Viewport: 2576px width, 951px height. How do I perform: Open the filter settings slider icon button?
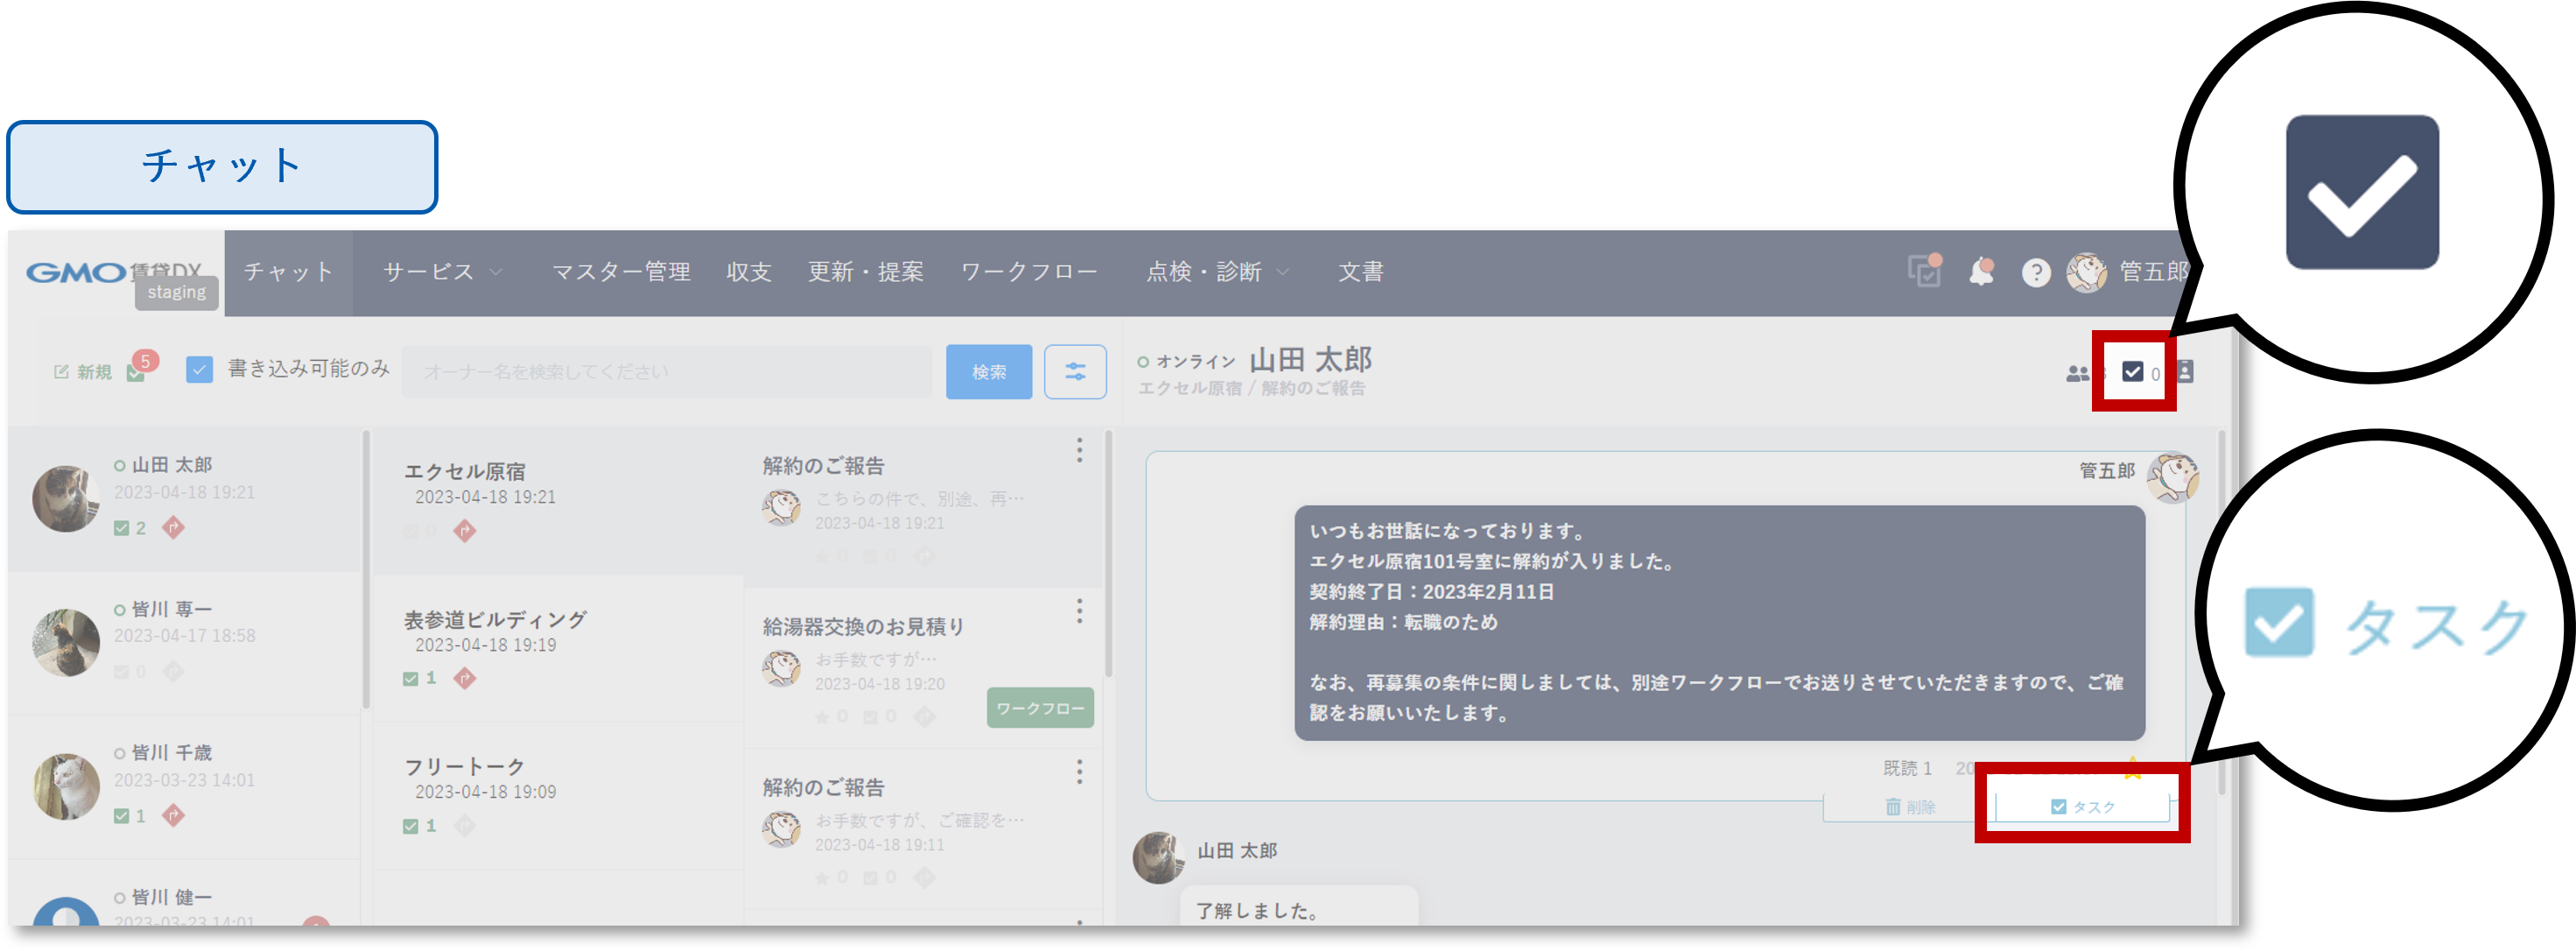pyautogui.click(x=1075, y=372)
